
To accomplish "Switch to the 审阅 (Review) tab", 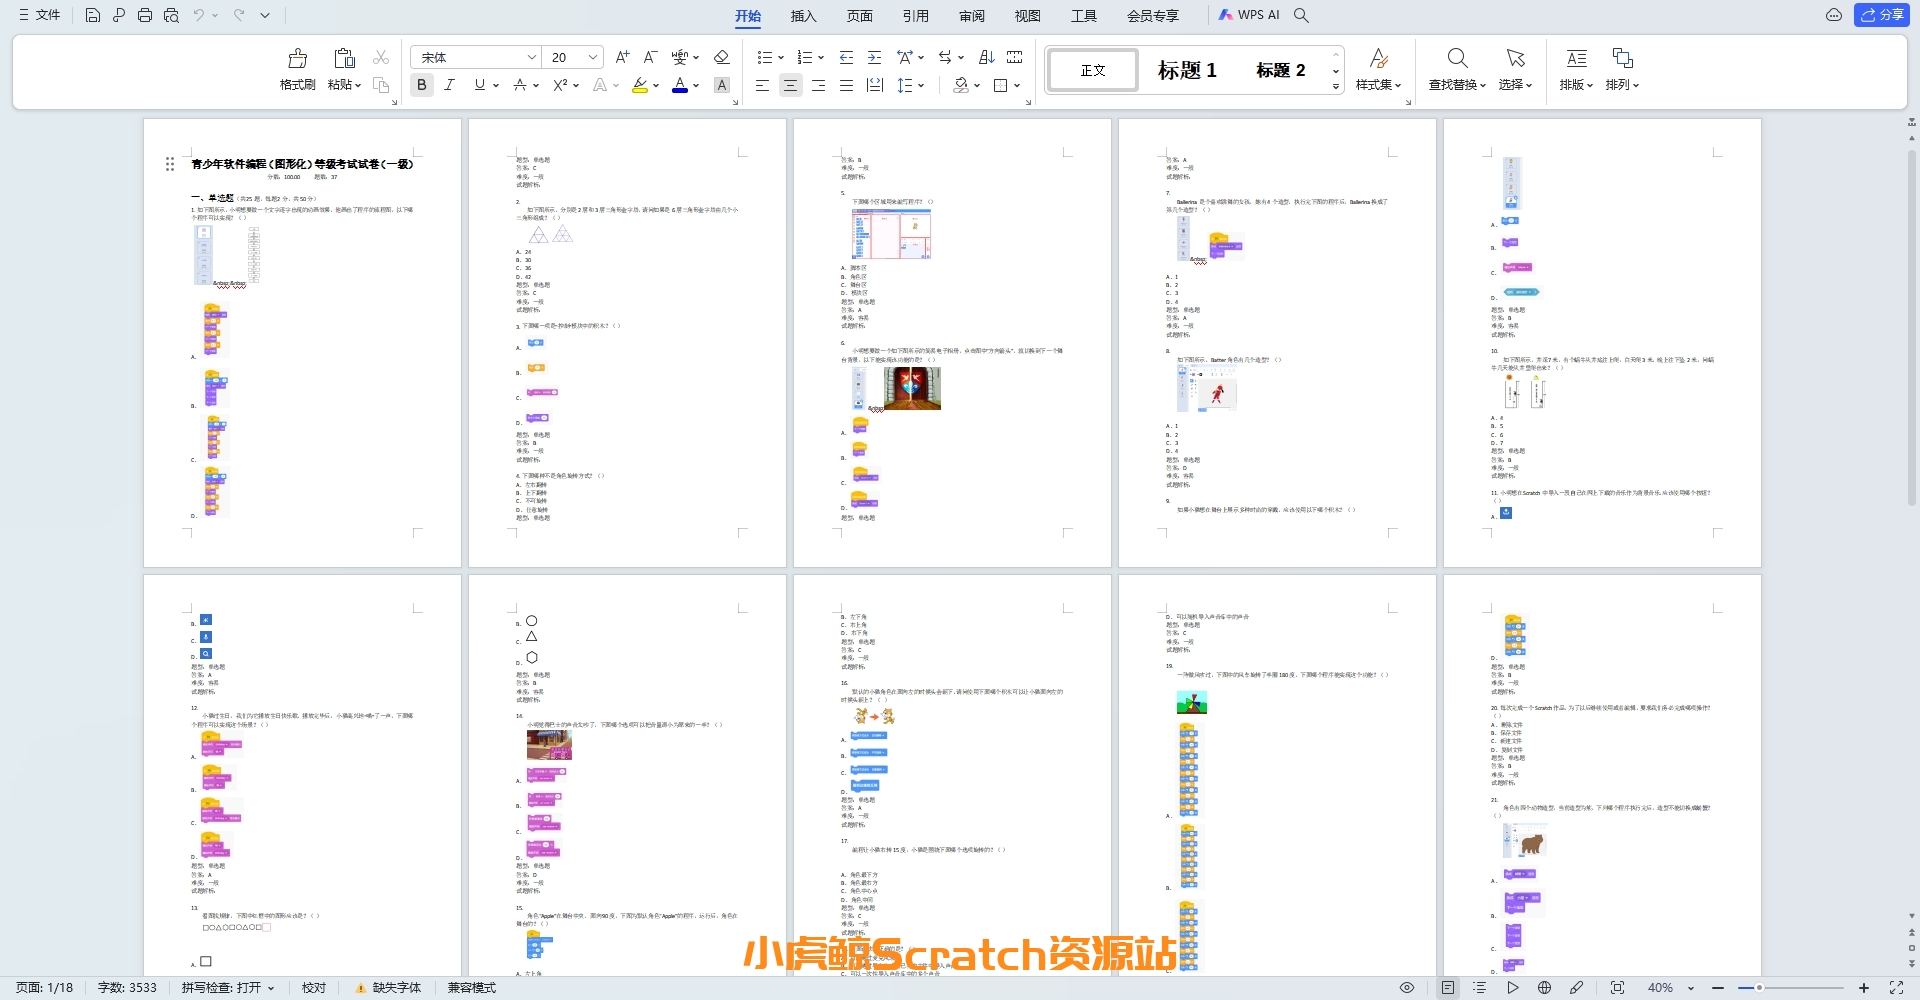I will coord(971,16).
